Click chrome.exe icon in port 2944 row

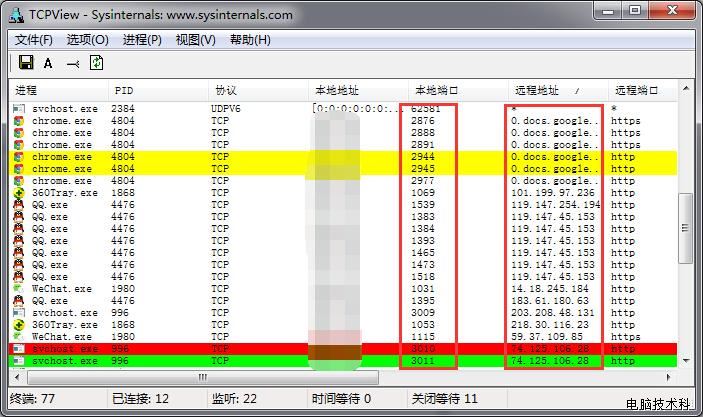pyautogui.click(x=18, y=157)
